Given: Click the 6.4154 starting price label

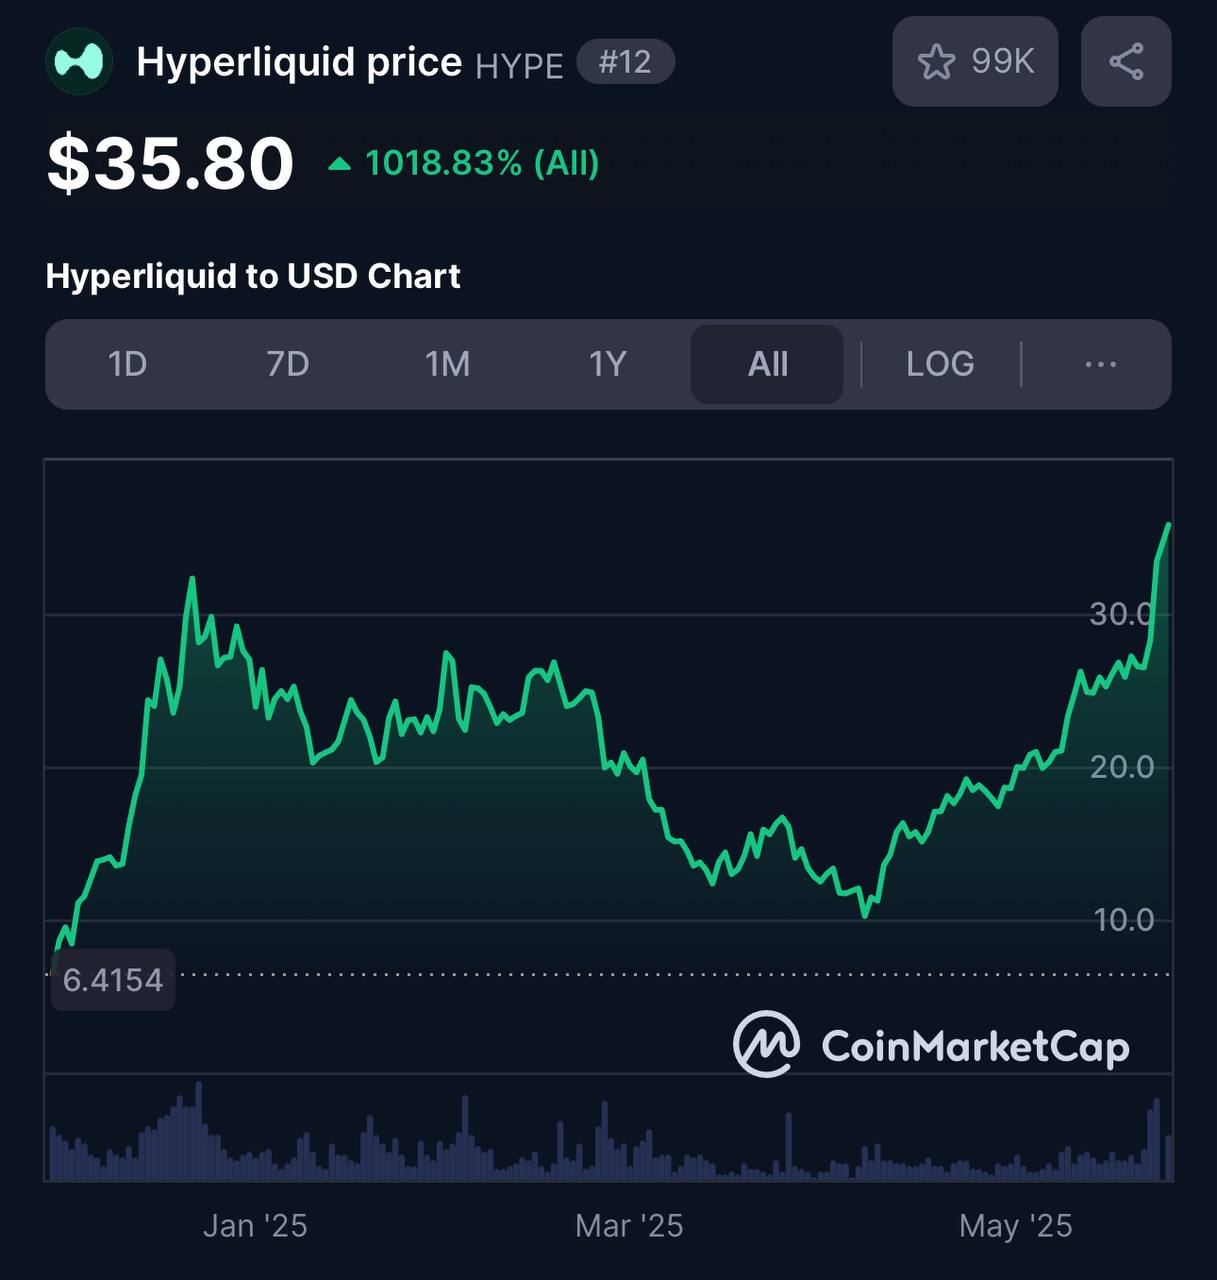Looking at the screenshot, I should tap(113, 980).
